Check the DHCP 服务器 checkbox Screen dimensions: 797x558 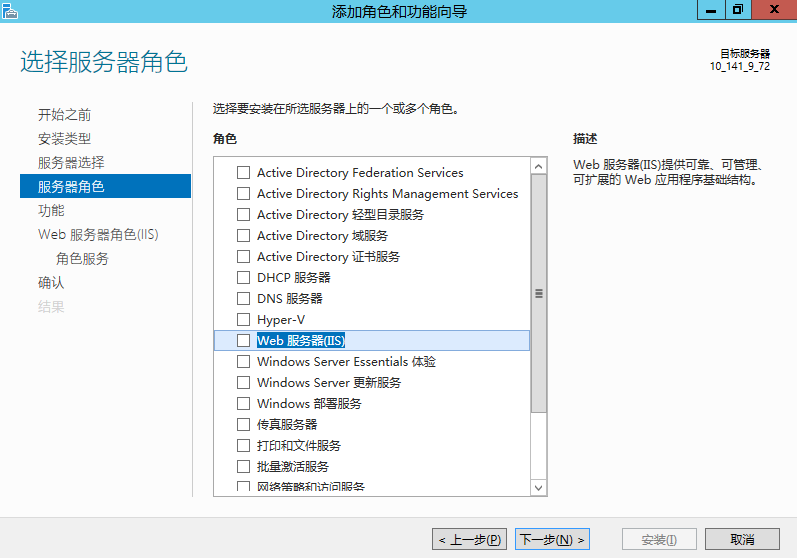click(243, 278)
